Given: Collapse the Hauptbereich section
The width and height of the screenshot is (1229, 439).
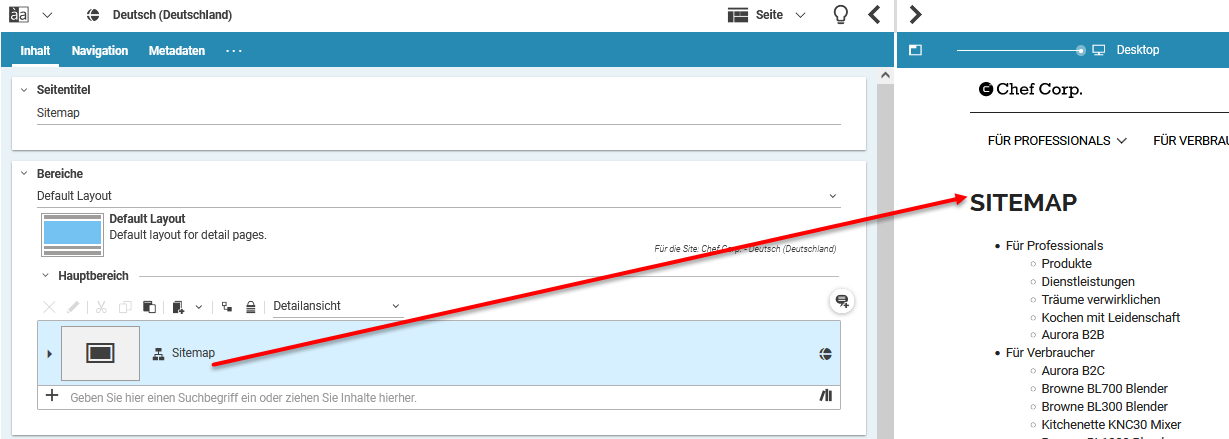Looking at the screenshot, I should point(45,275).
